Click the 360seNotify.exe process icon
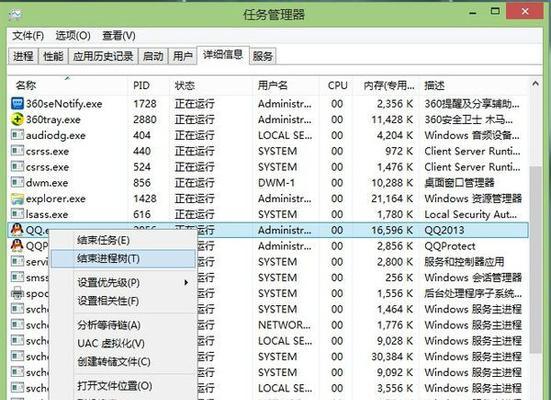The height and width of the screenshot is (400, 551). [x=17, y=104]
